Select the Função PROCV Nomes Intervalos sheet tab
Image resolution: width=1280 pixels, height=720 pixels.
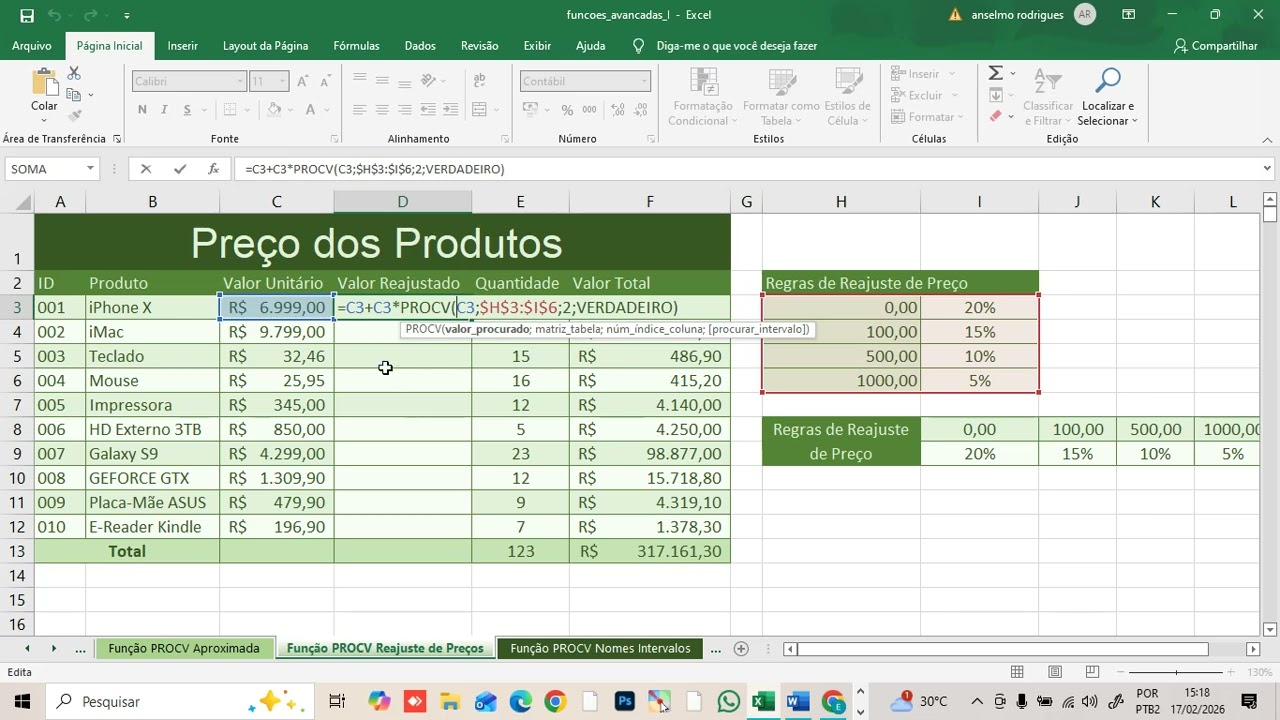tap(600, 648)
